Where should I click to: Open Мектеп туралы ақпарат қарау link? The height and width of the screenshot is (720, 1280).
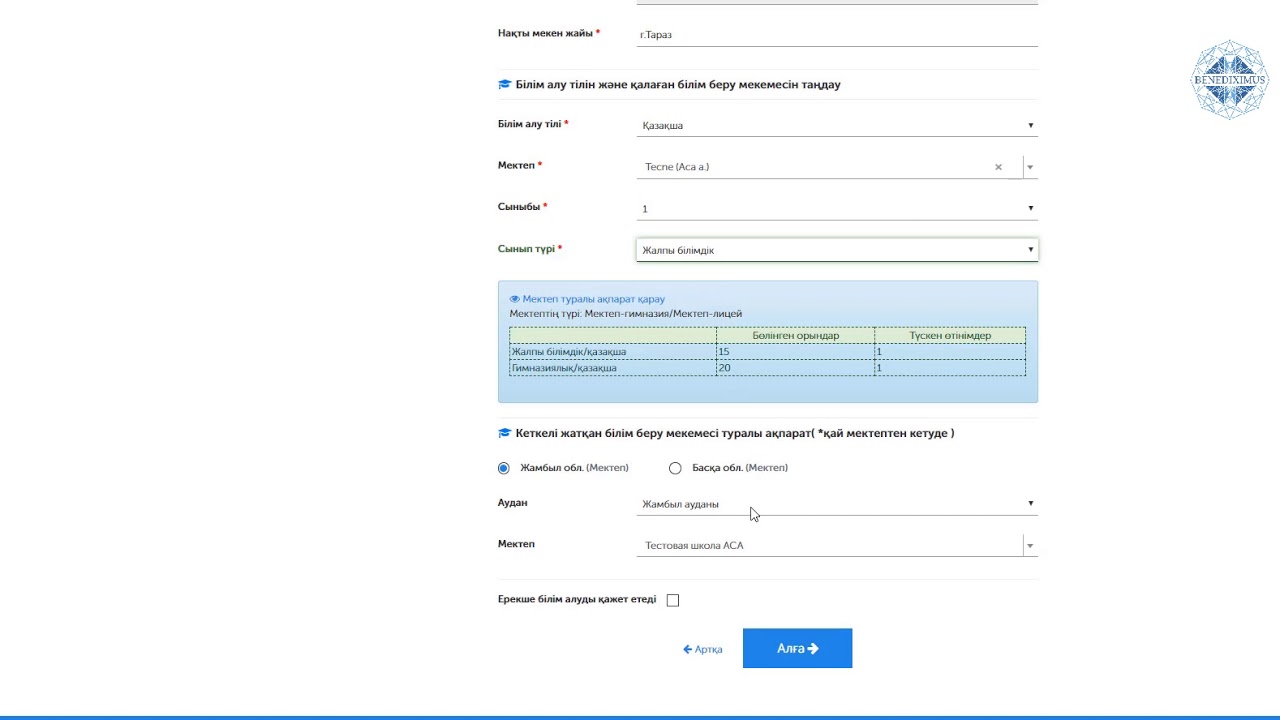[593, 299]
